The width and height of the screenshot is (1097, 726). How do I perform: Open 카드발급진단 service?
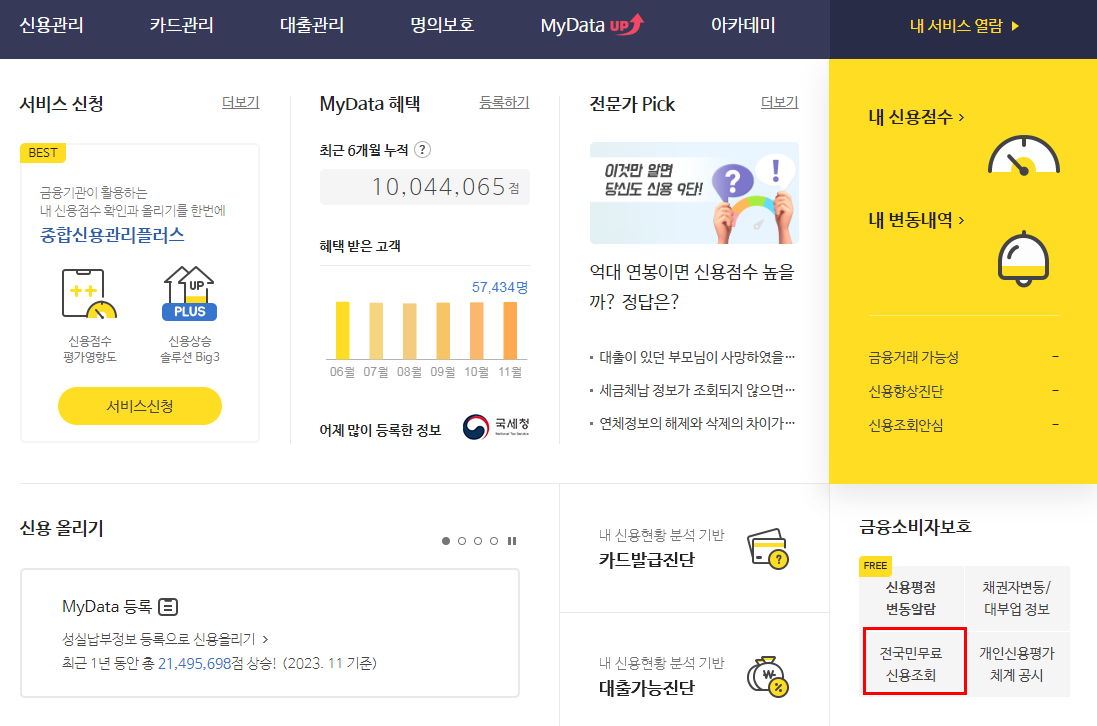tap(646, 560)
